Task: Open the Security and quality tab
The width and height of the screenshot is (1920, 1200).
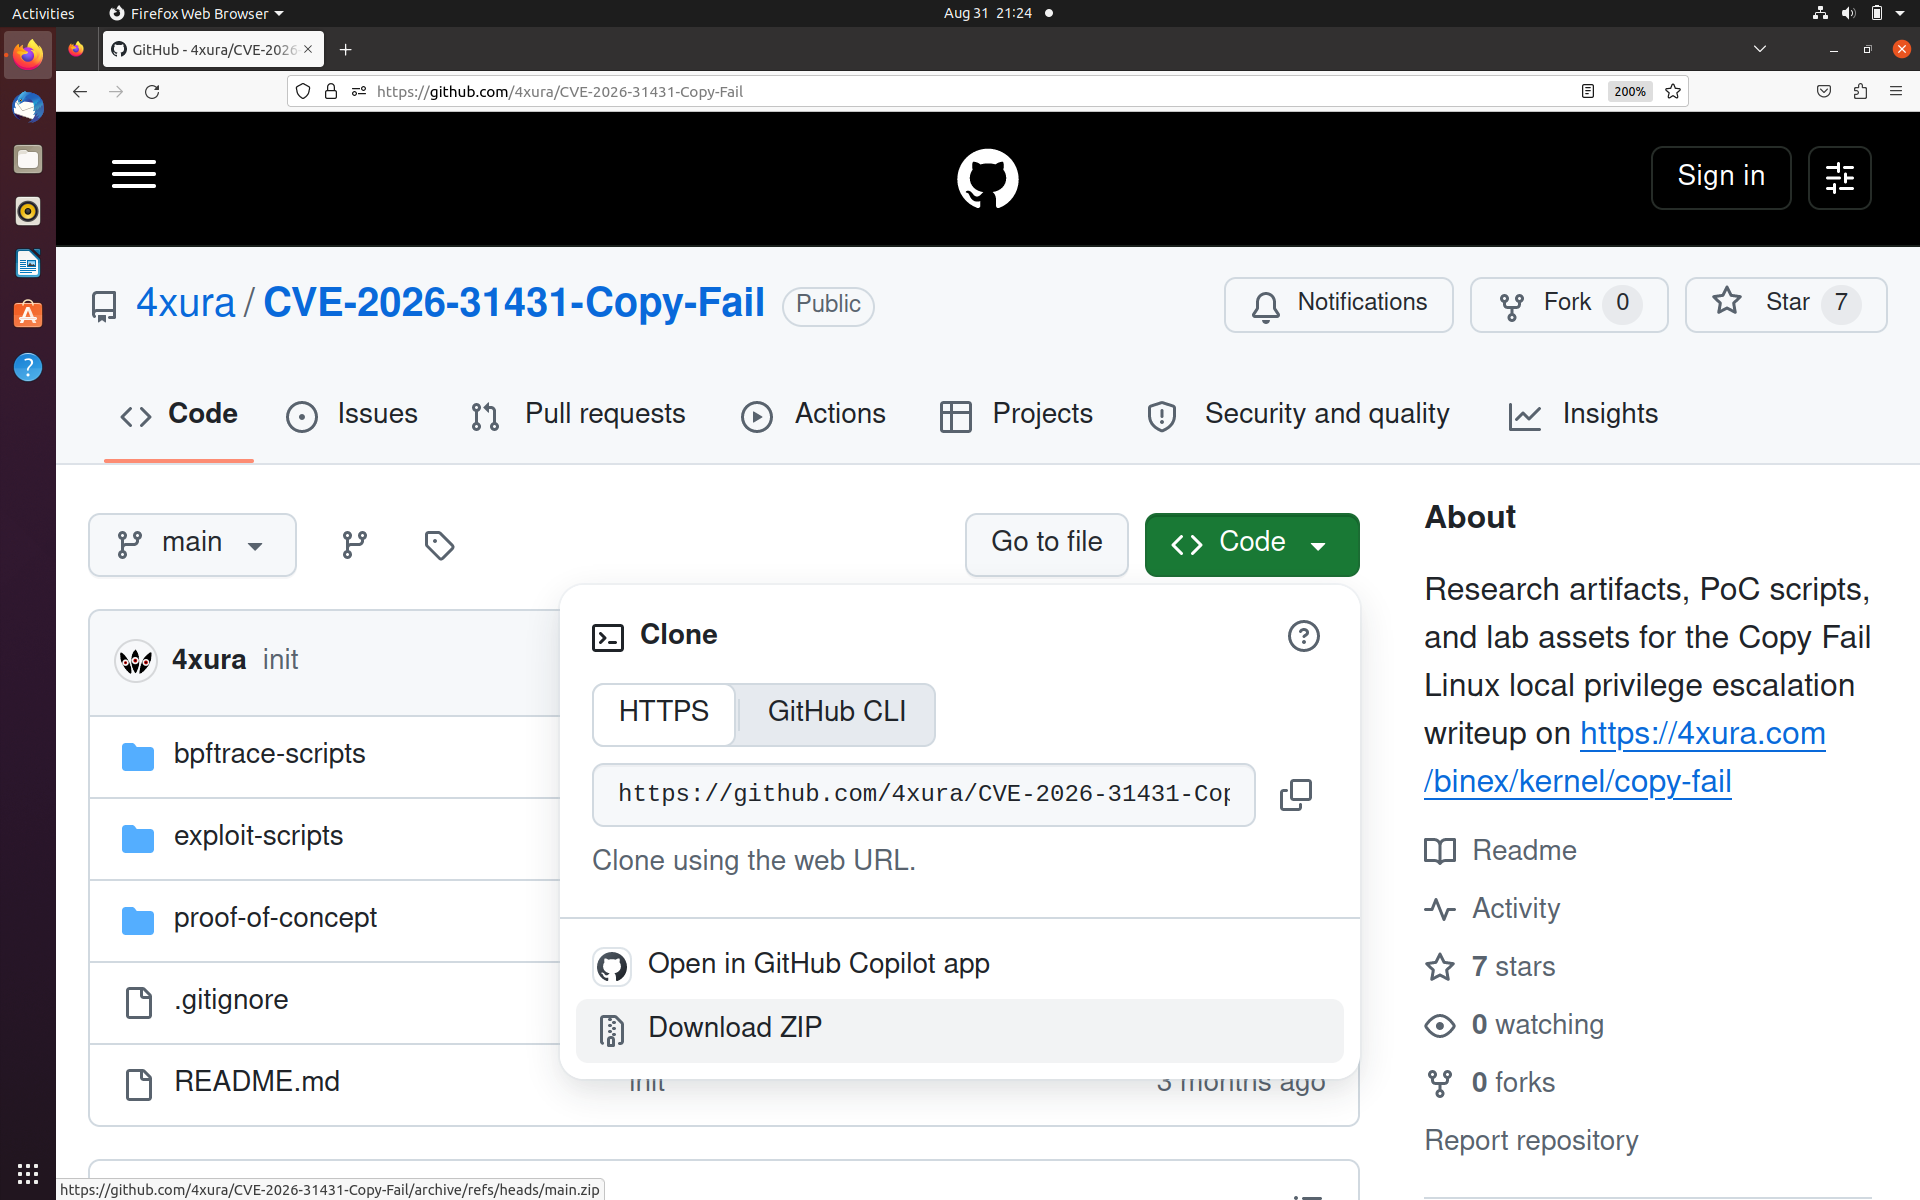Action: coord(1298,415)
